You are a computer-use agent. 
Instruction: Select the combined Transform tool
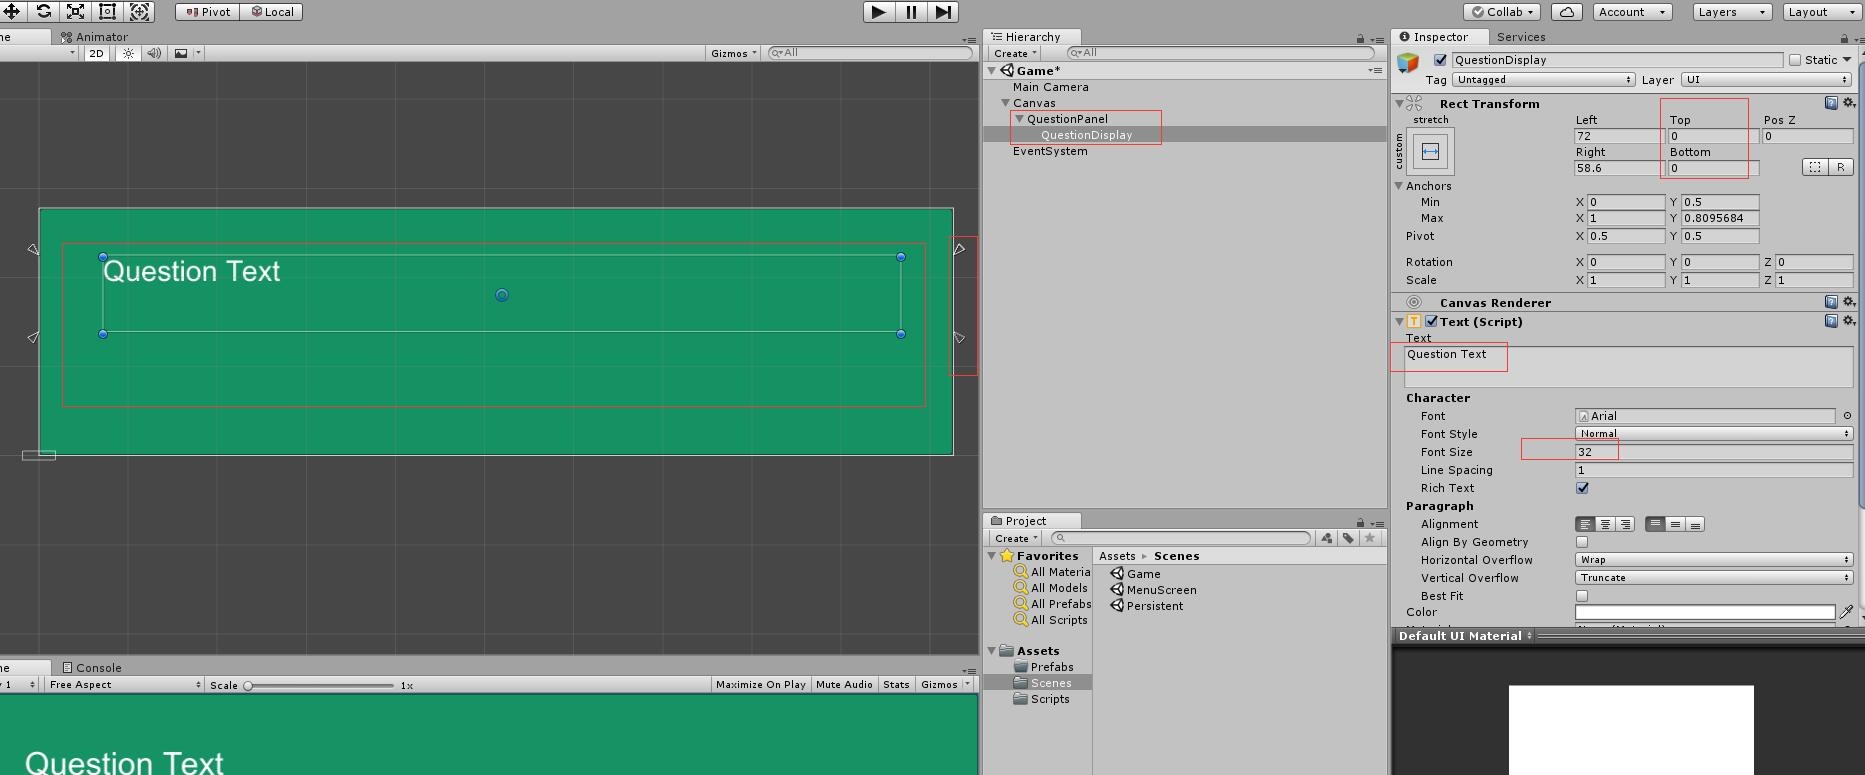coord(140,12)
